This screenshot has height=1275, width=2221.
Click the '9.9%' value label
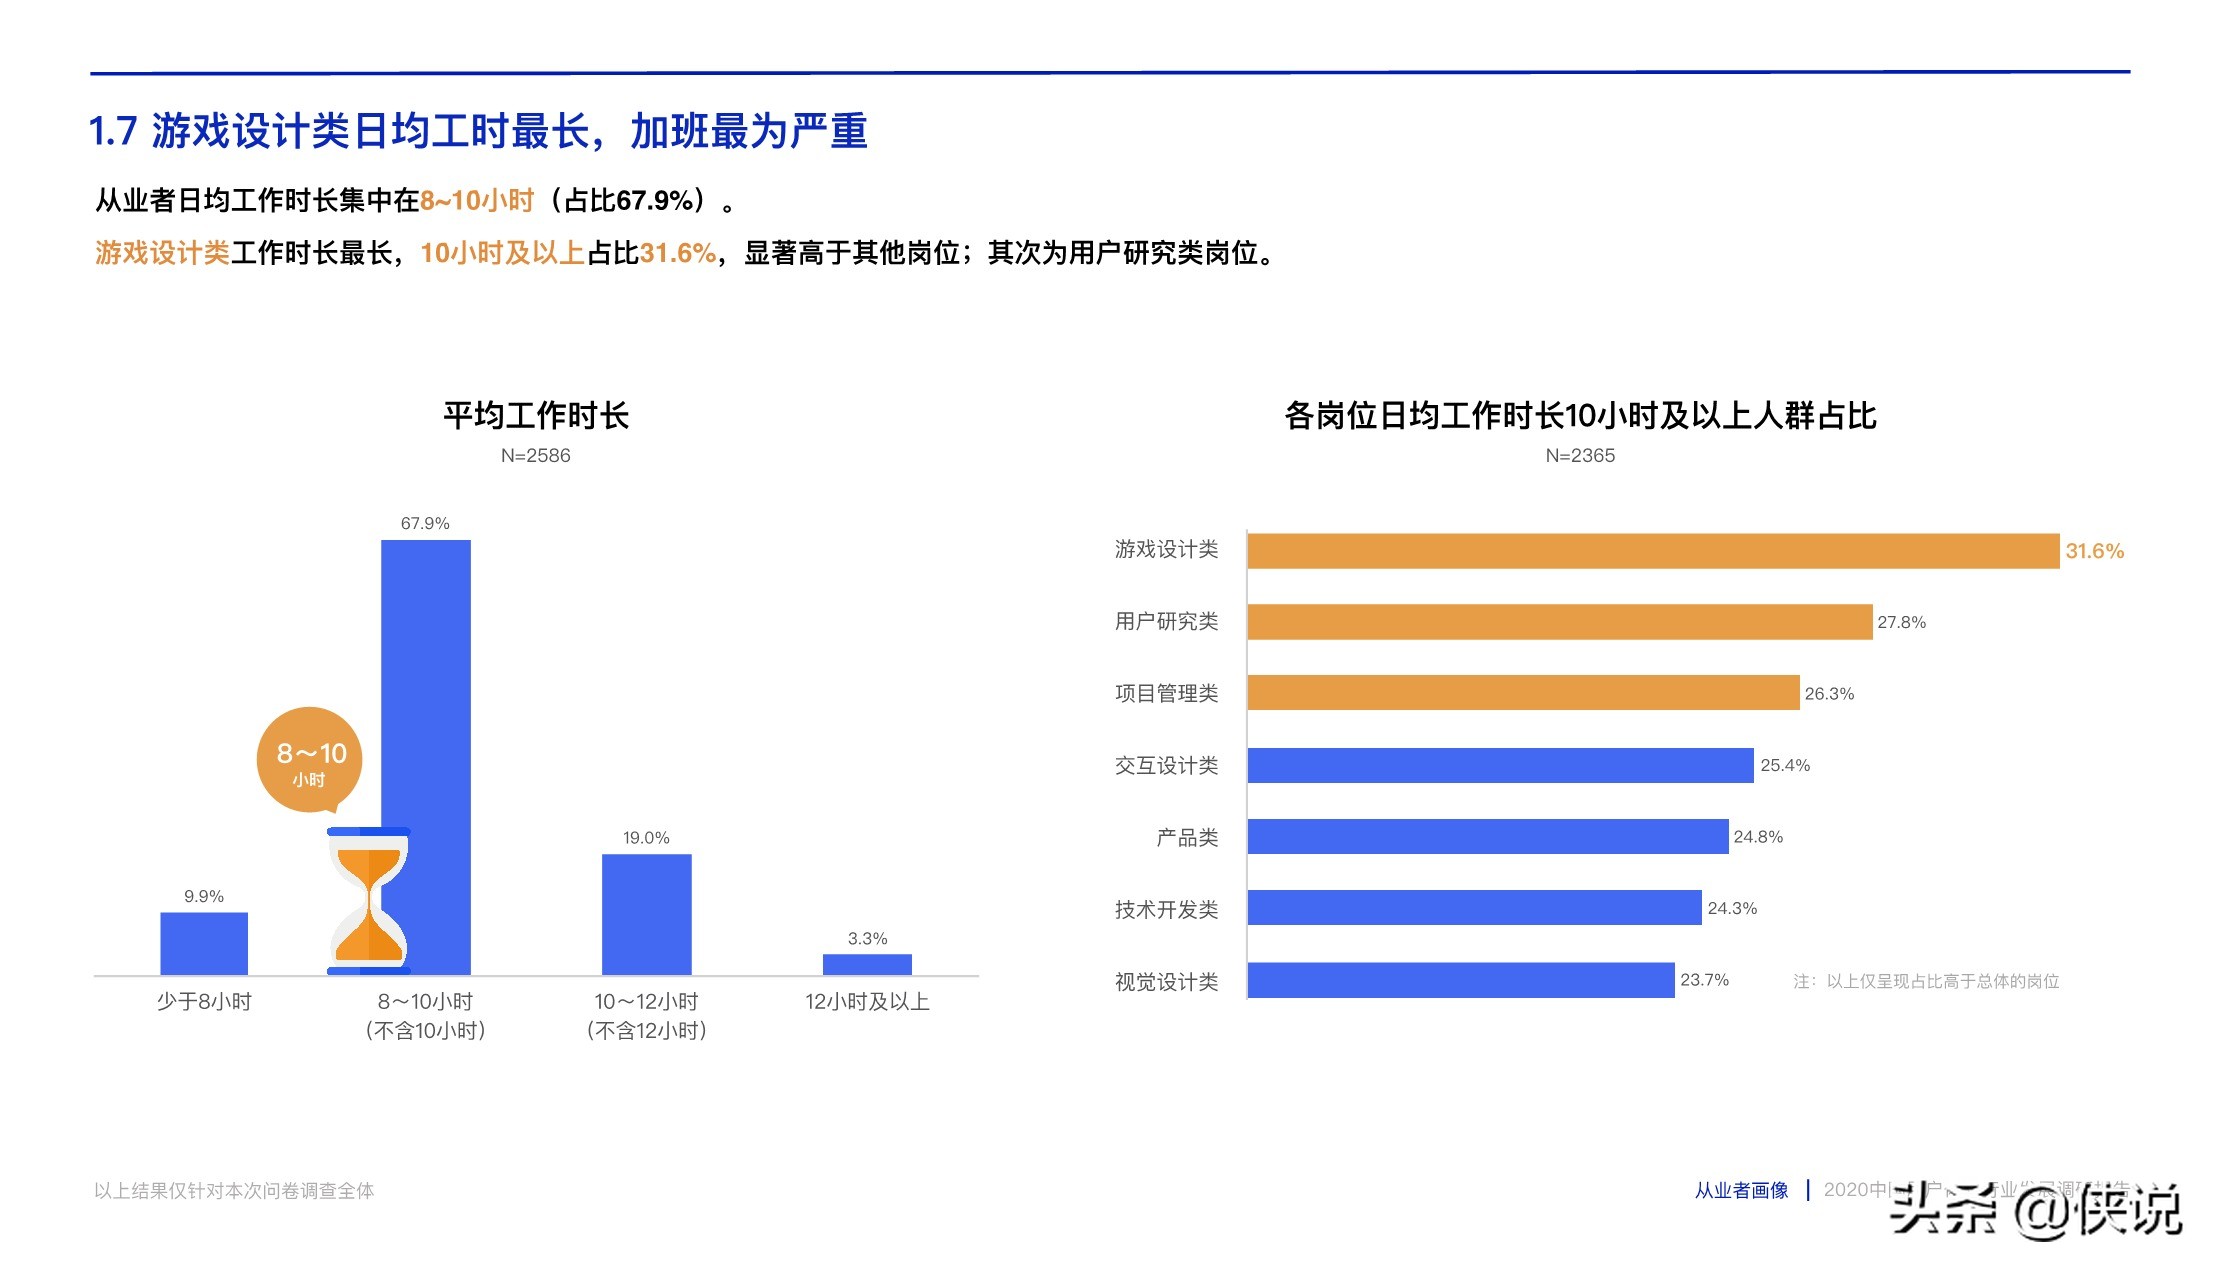point(204,896)
